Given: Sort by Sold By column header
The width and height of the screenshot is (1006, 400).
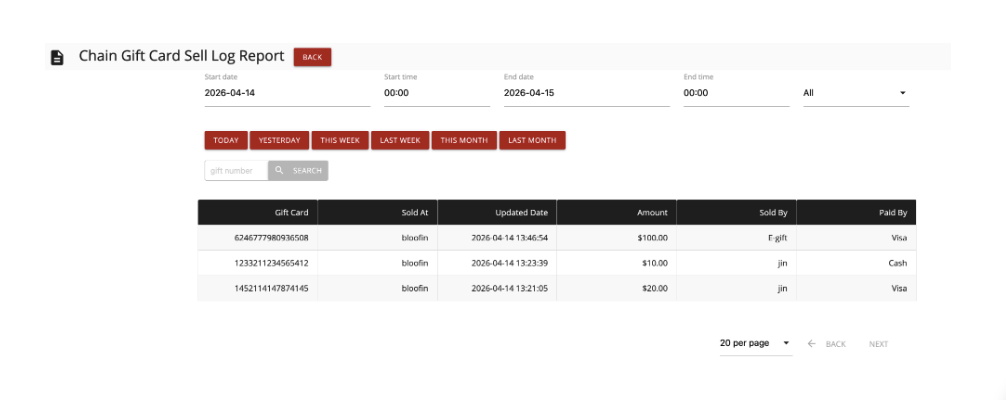Looking at the screenshot, I should tap(737, 213).
